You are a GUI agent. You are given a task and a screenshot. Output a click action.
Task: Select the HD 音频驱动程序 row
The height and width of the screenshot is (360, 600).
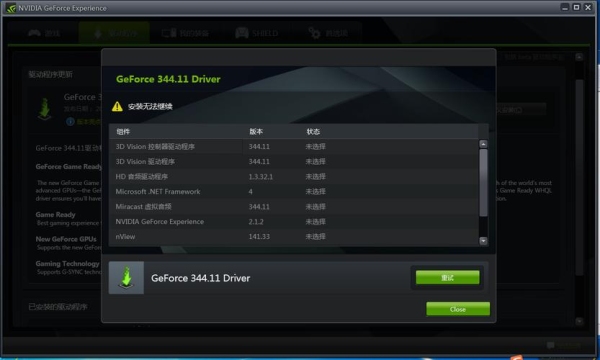(293, 176)
